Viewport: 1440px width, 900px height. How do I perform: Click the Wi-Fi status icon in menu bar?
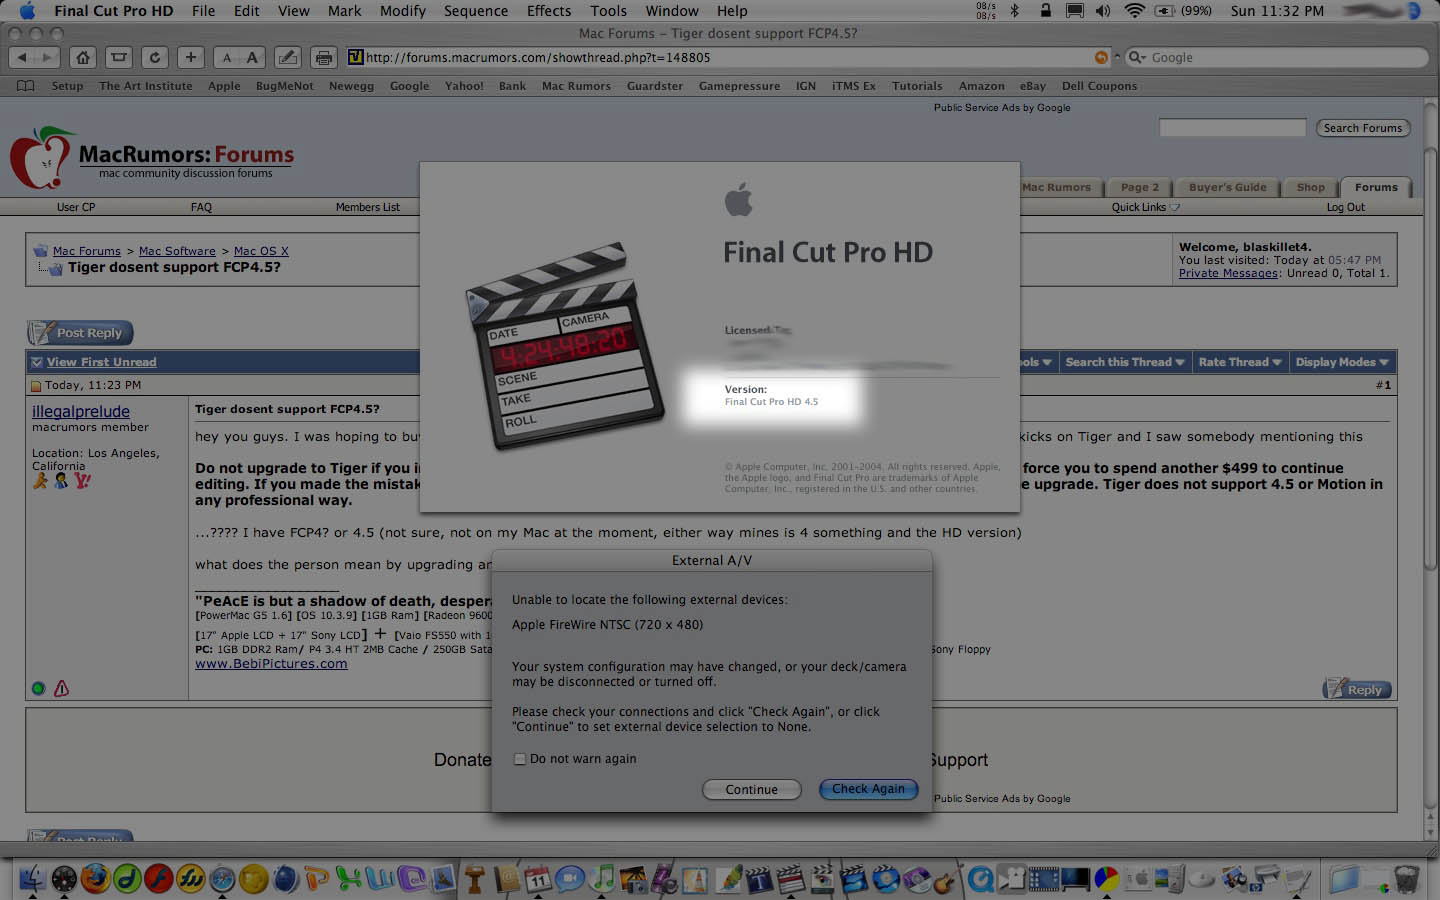coord(1133,11)
